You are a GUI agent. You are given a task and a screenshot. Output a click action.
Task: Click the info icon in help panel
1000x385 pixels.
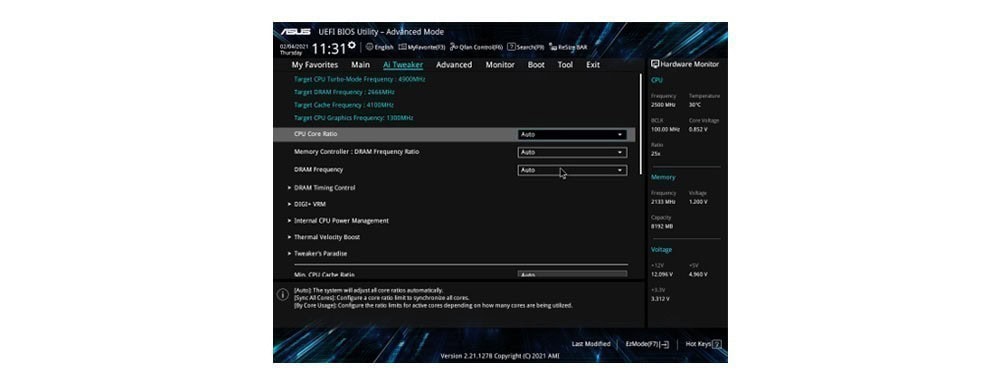[283, 295]
